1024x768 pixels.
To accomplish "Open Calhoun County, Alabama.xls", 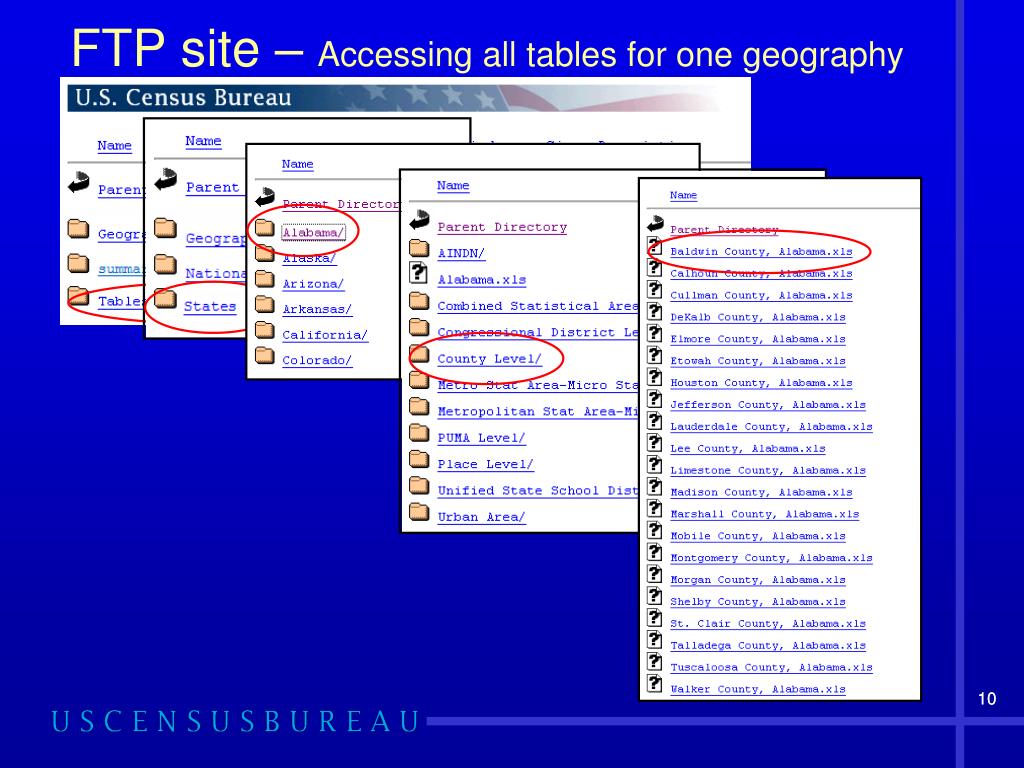I will pos(761,274).
